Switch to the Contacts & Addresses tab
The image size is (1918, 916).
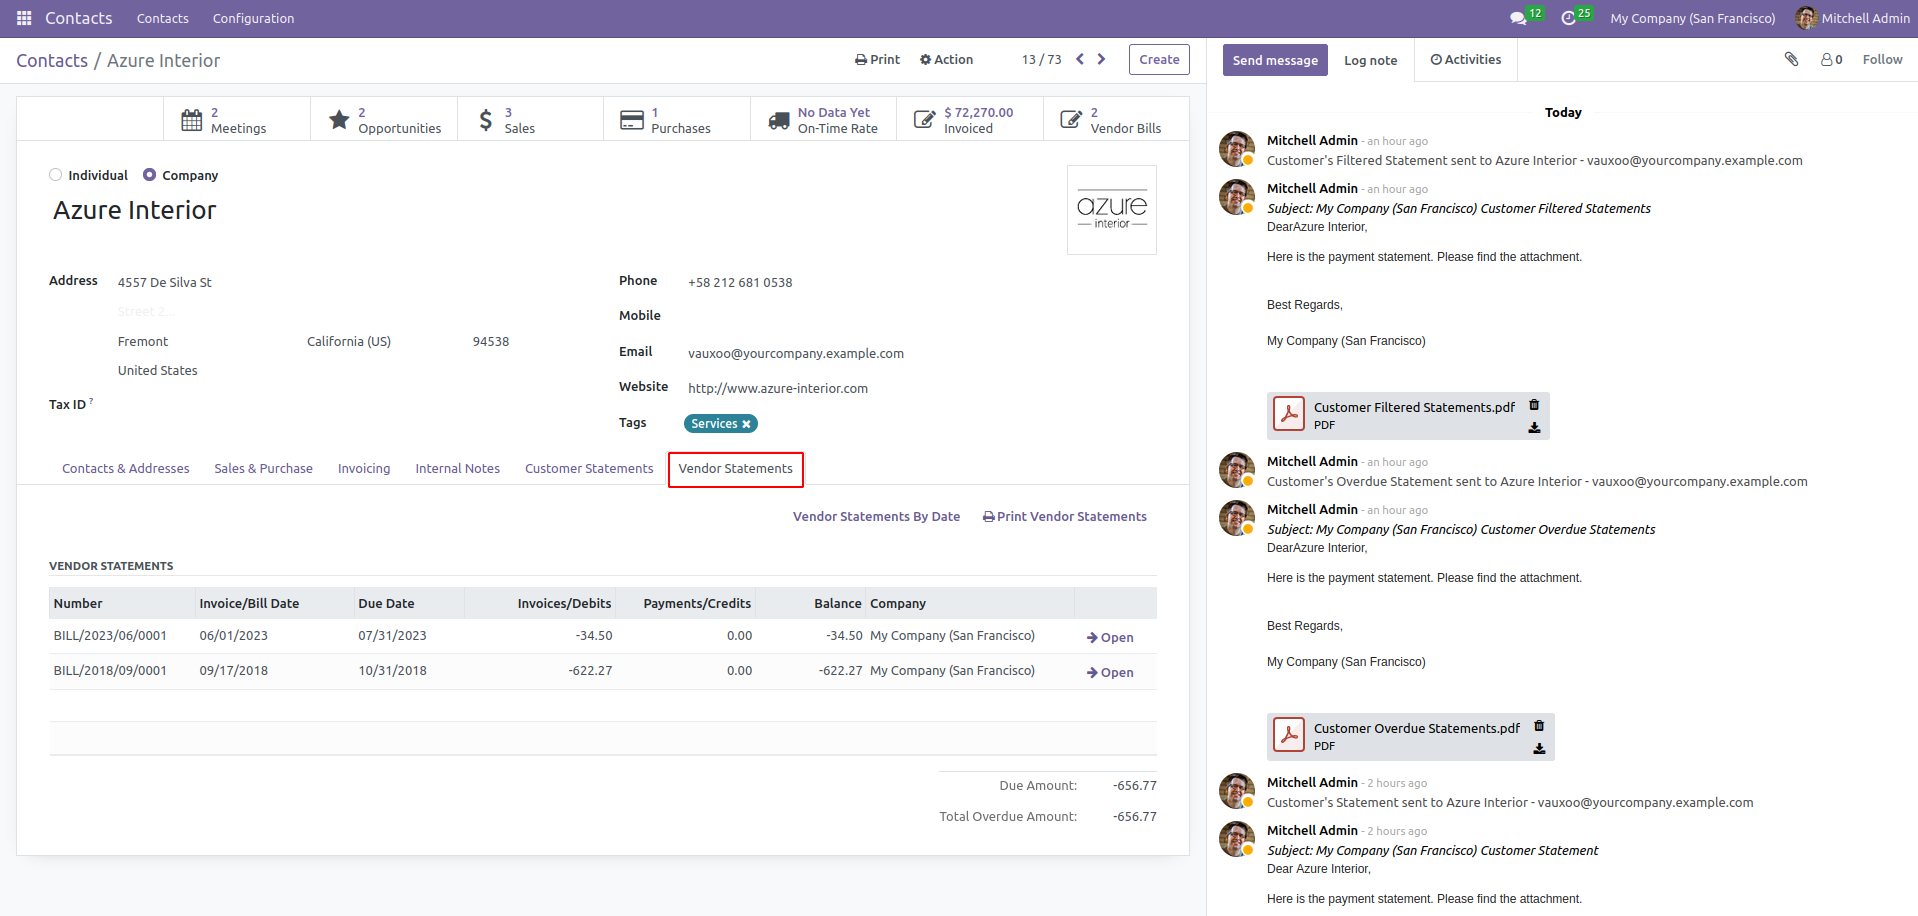pyautogui.click(x=126, y=468)
